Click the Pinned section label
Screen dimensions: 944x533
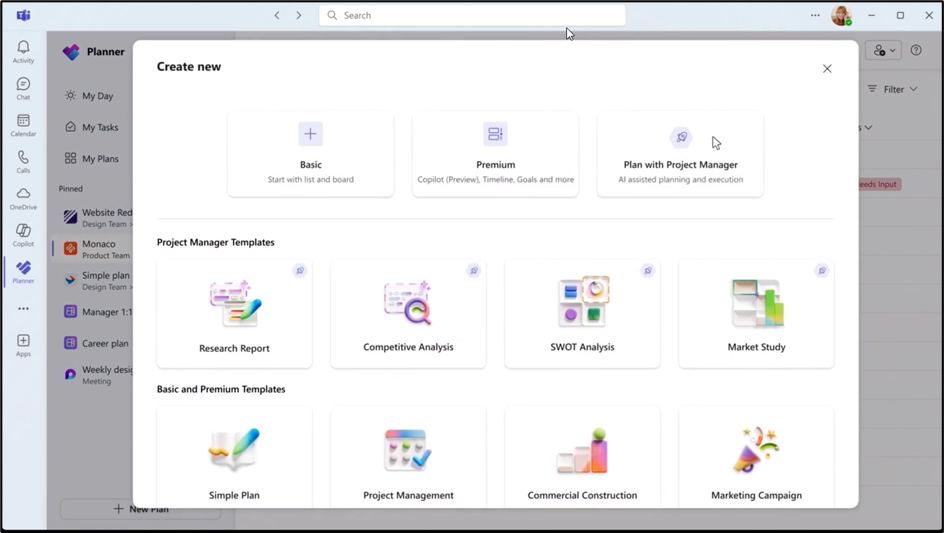[x=70, y=189]
